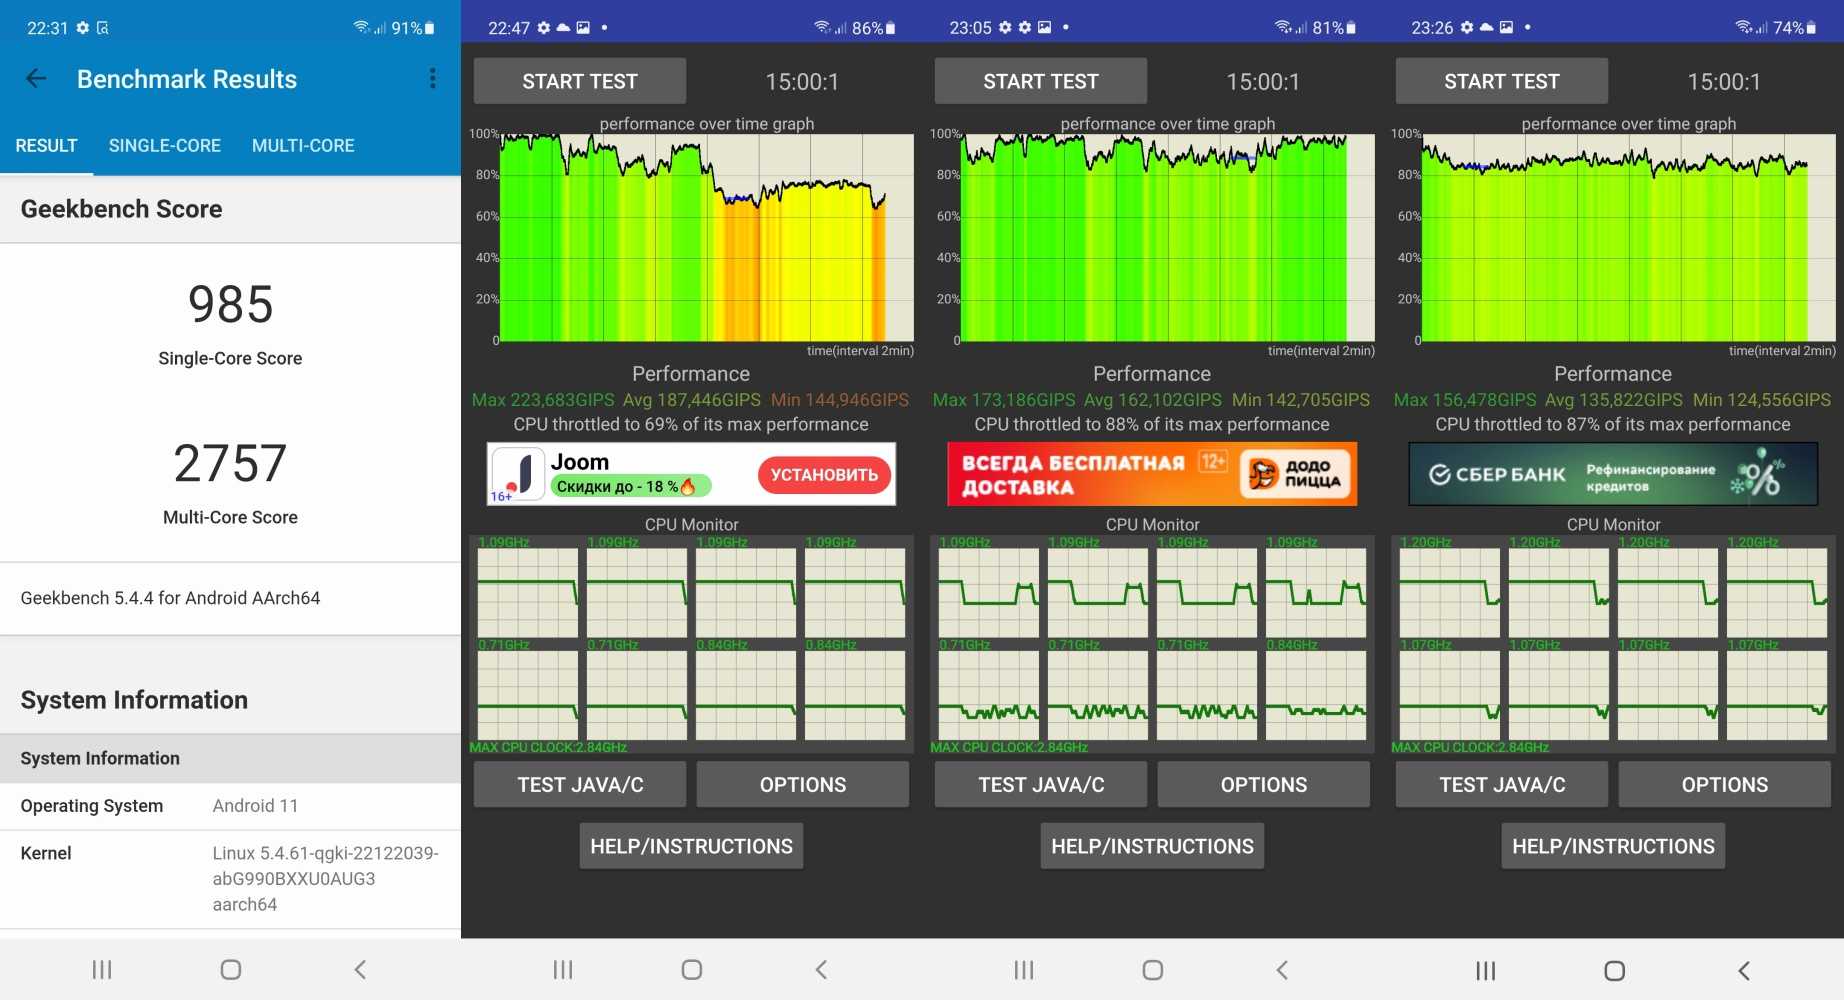Tap the recent apps icon under the 23:05 screenshot

coord(1024,969)
